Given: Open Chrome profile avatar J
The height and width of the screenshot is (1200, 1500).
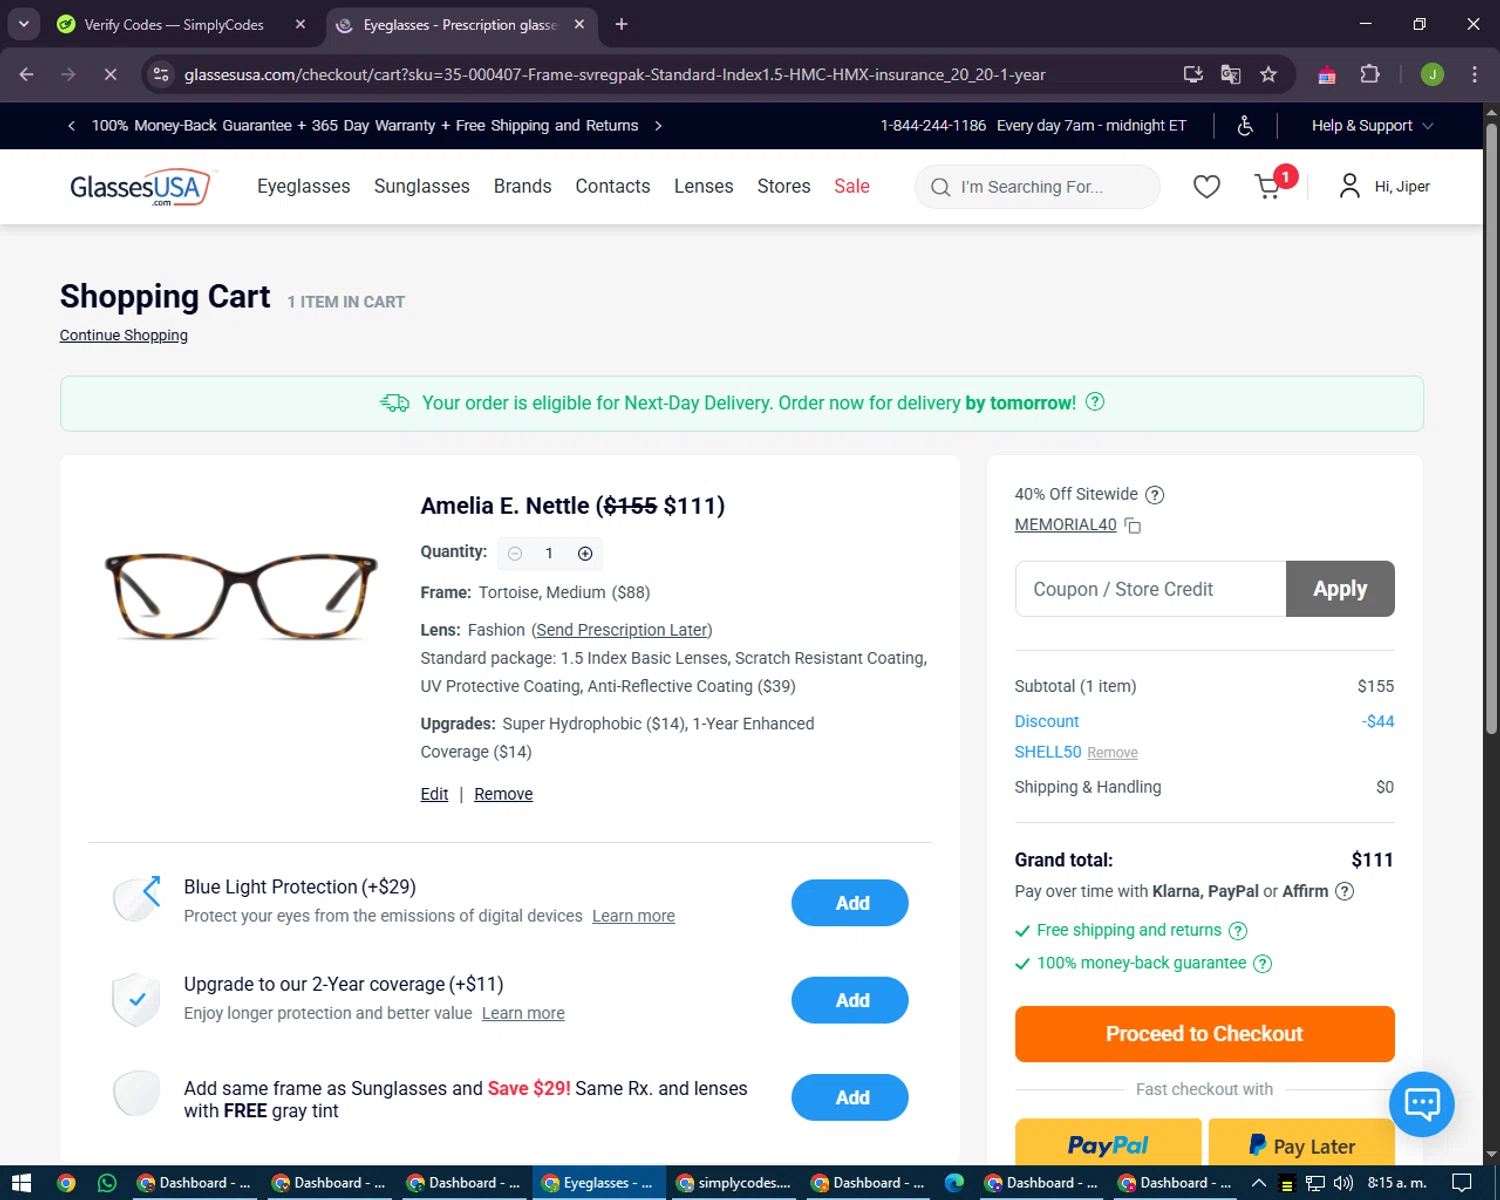Looking at the screenshot, I should coord(1432,75).
